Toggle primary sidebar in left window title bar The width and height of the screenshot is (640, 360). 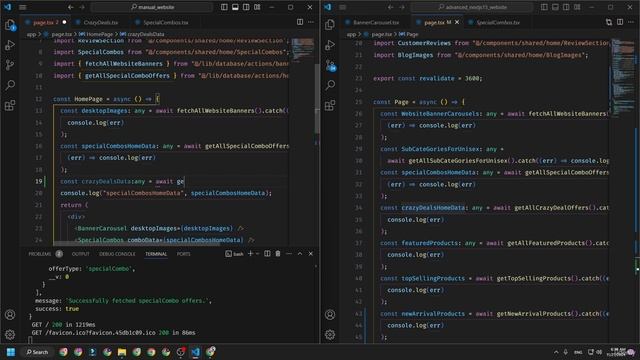click(x=224, y=7)
